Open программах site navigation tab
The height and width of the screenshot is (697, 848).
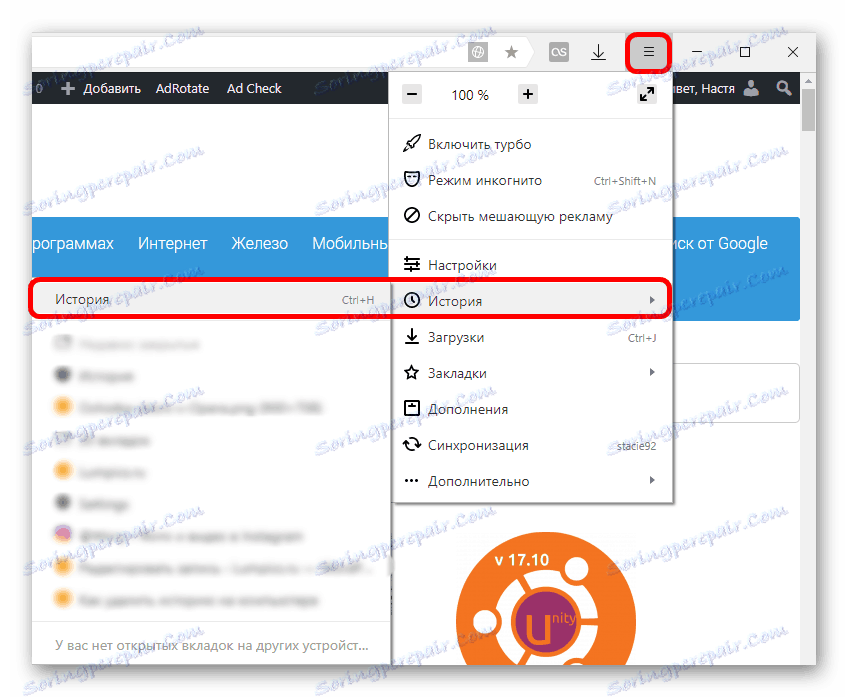click(73, 244)
